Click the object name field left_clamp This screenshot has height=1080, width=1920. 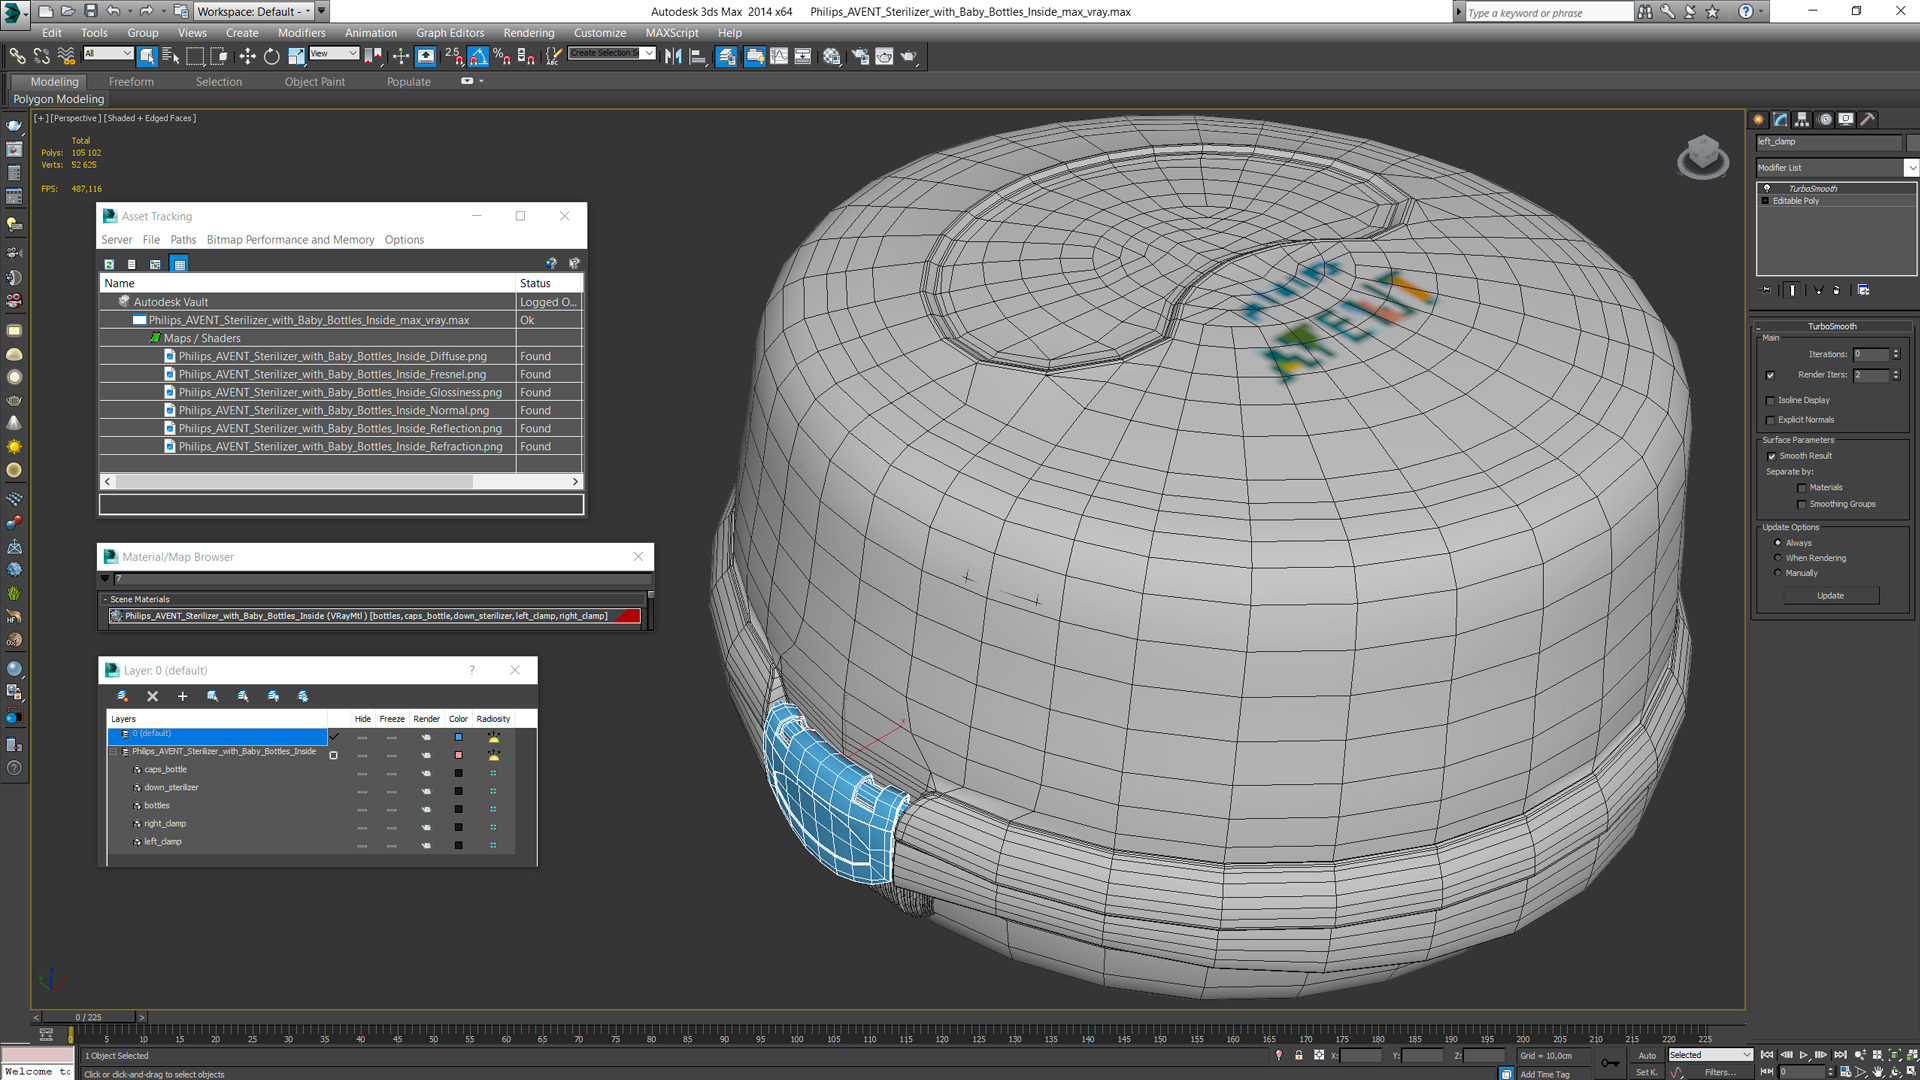coord(1830,142)
